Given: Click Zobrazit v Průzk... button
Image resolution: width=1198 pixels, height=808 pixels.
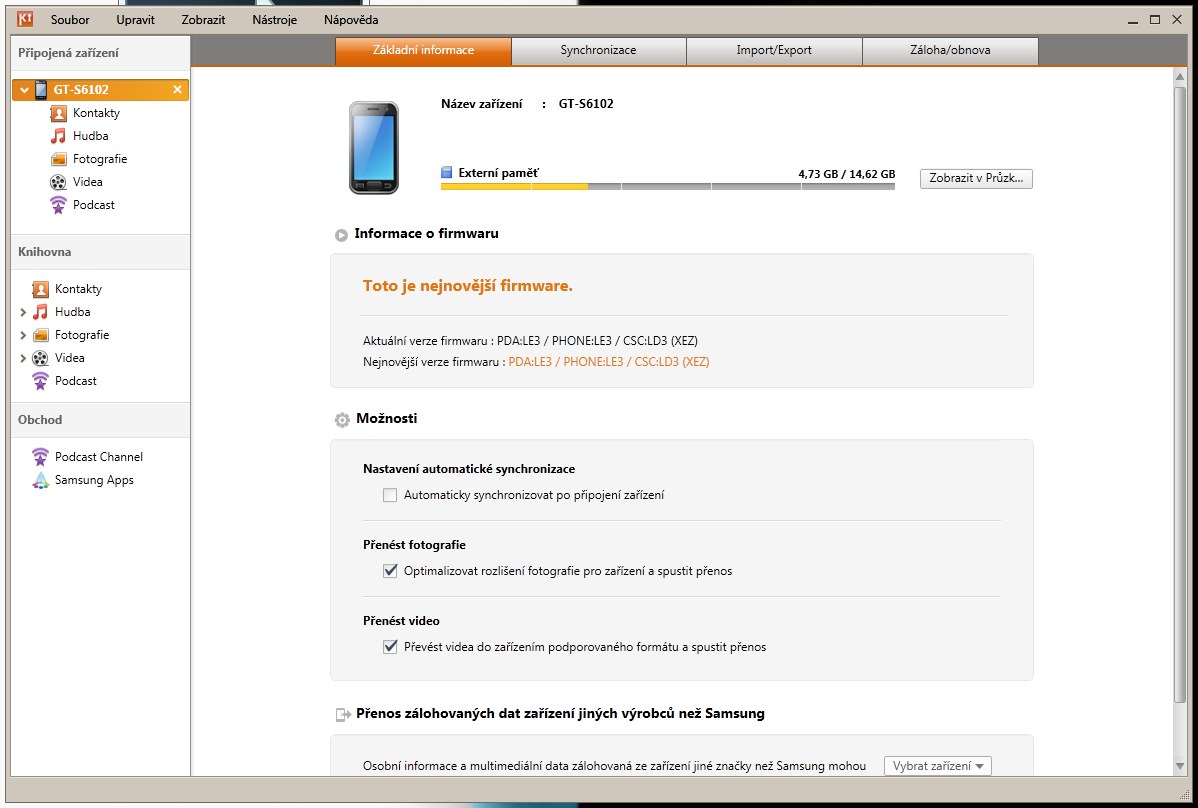Looking at the screenshot, I should 976,179.
